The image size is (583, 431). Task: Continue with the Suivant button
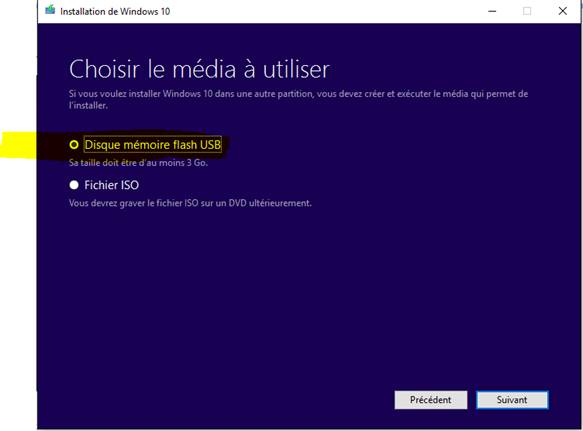click(512, 400)
